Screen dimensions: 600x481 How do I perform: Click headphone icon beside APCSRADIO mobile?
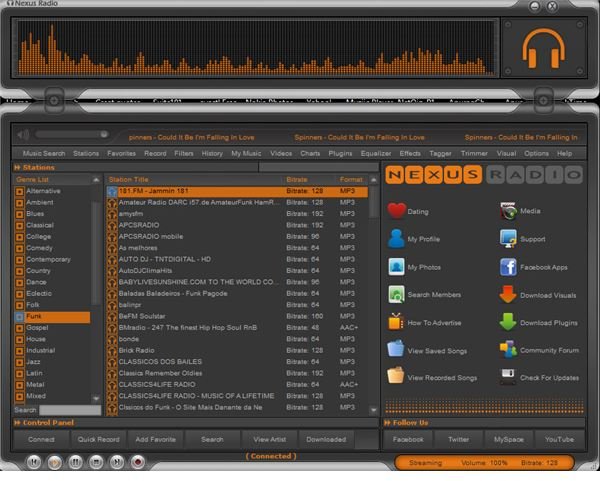[112, 237]
